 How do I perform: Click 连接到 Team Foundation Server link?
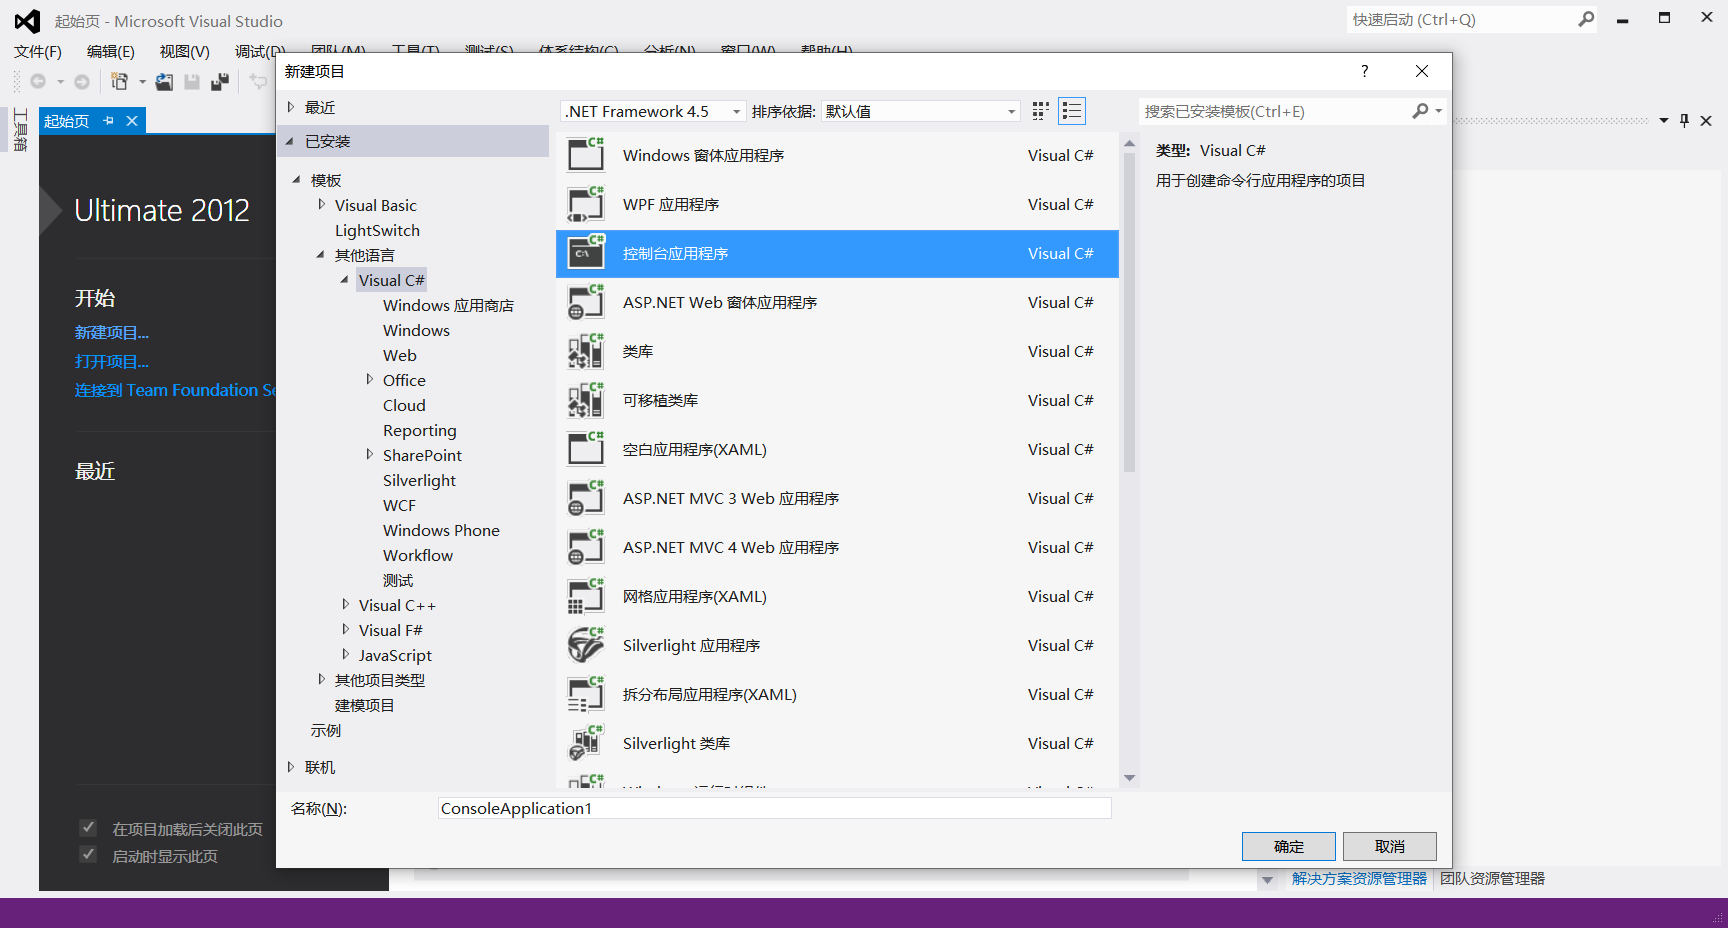tap(175, 390)
